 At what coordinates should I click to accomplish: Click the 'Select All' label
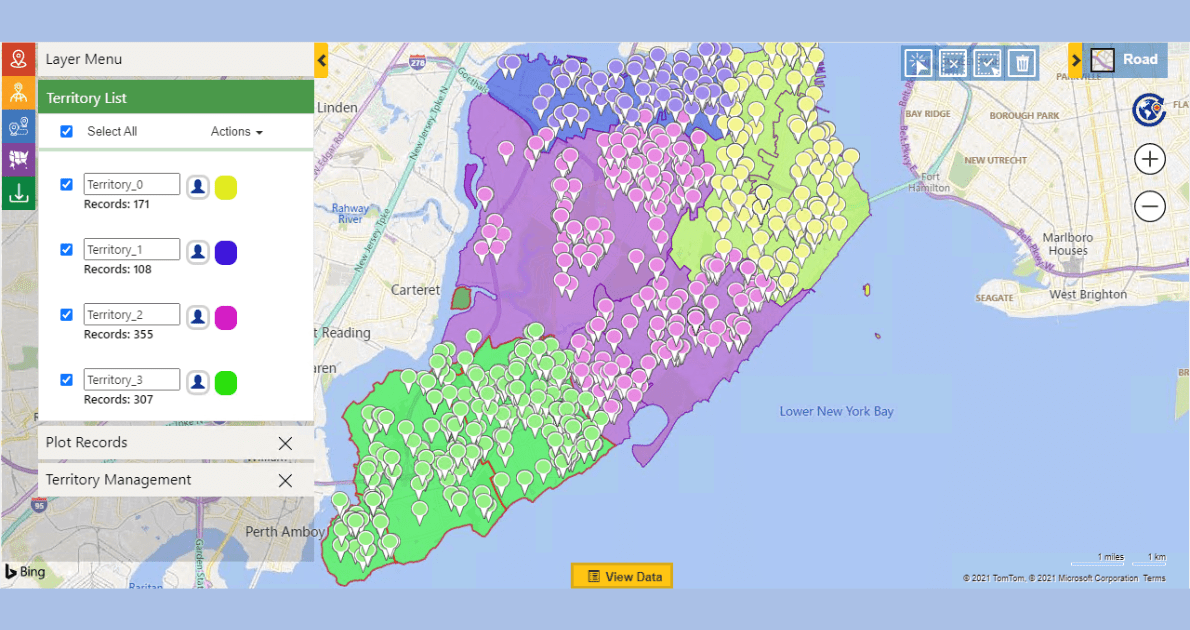coord(112,131)
